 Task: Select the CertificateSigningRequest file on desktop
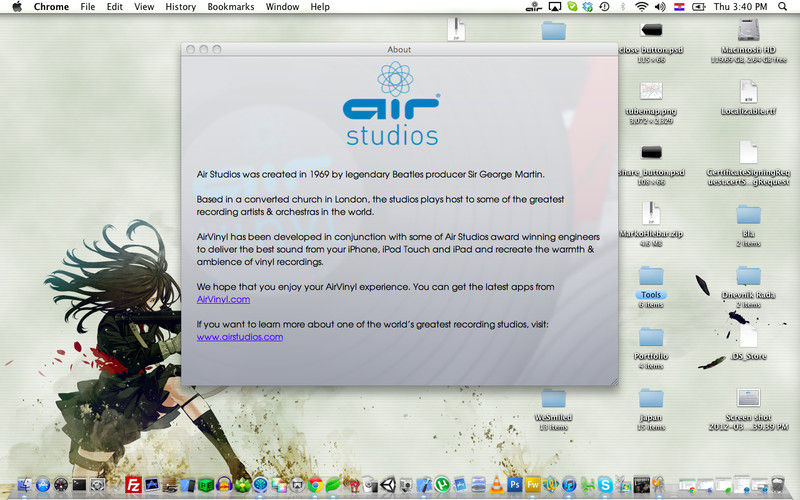coord(748,153)
